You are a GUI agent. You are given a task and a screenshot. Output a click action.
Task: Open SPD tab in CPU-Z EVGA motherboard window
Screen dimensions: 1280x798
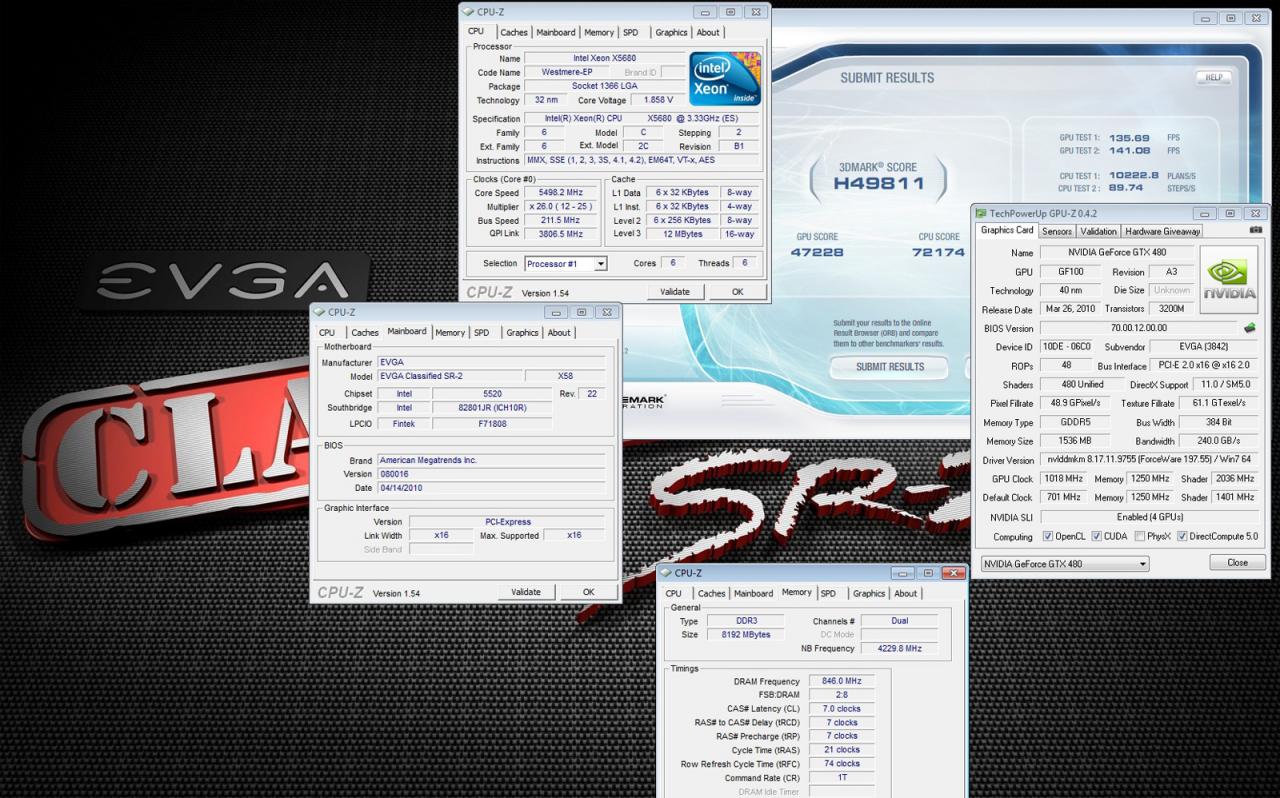point(482,333)
